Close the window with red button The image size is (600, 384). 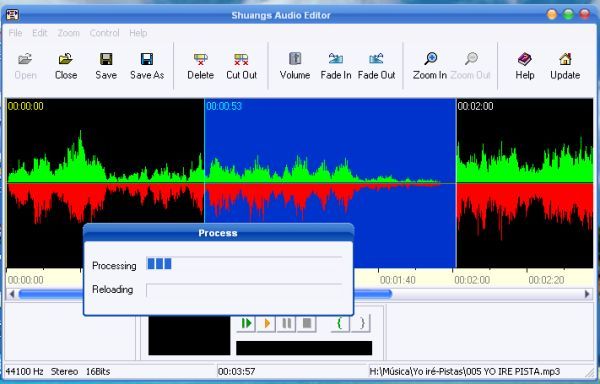(x=585, y=15)
